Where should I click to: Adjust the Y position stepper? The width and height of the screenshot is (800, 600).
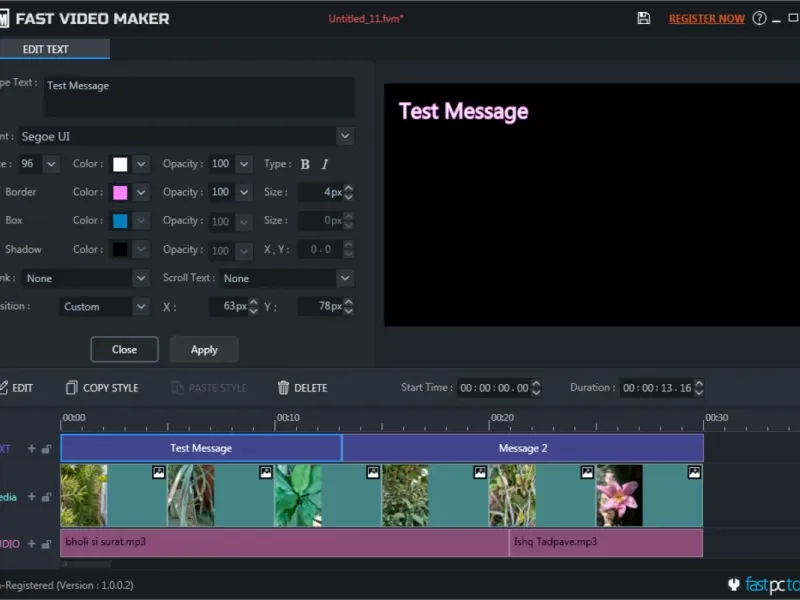coord(348,307)
